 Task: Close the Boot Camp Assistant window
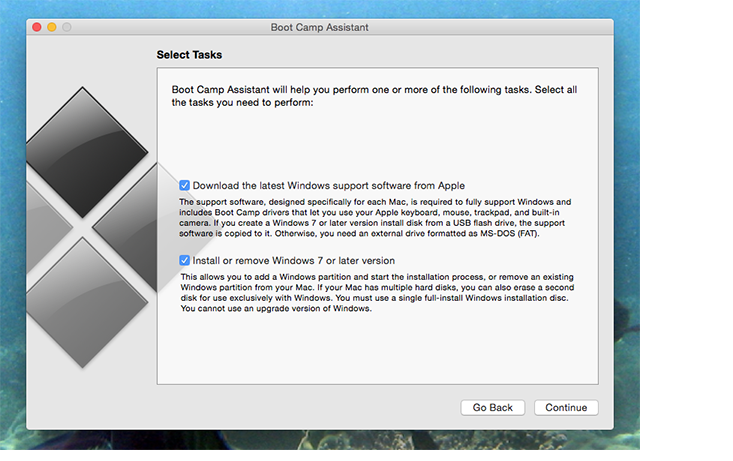(37, 27)
